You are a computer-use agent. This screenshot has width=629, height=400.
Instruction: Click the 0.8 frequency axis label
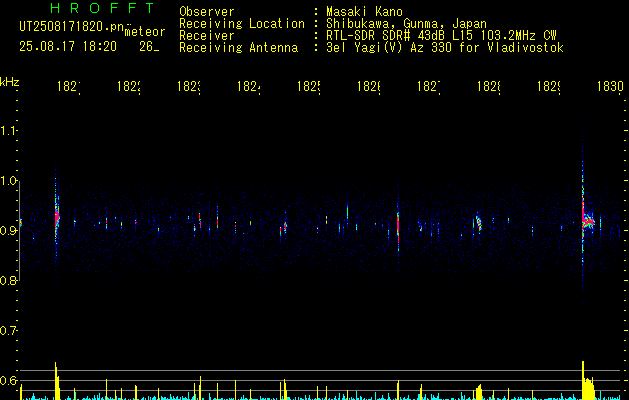point(8,281)
